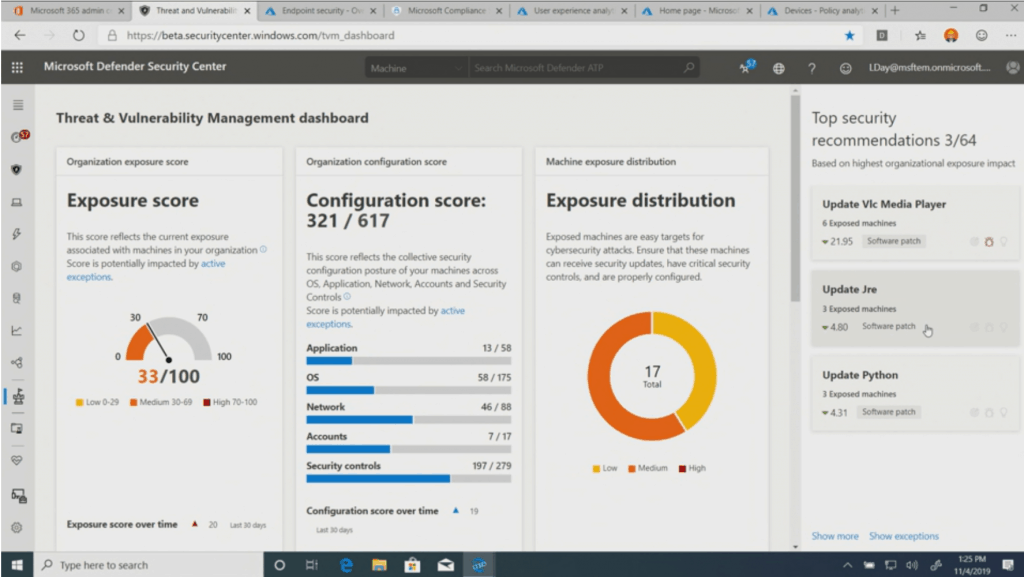
Task: Select the Threat & Vulnerability Management sidebar icon
Action: coord(18,396)
